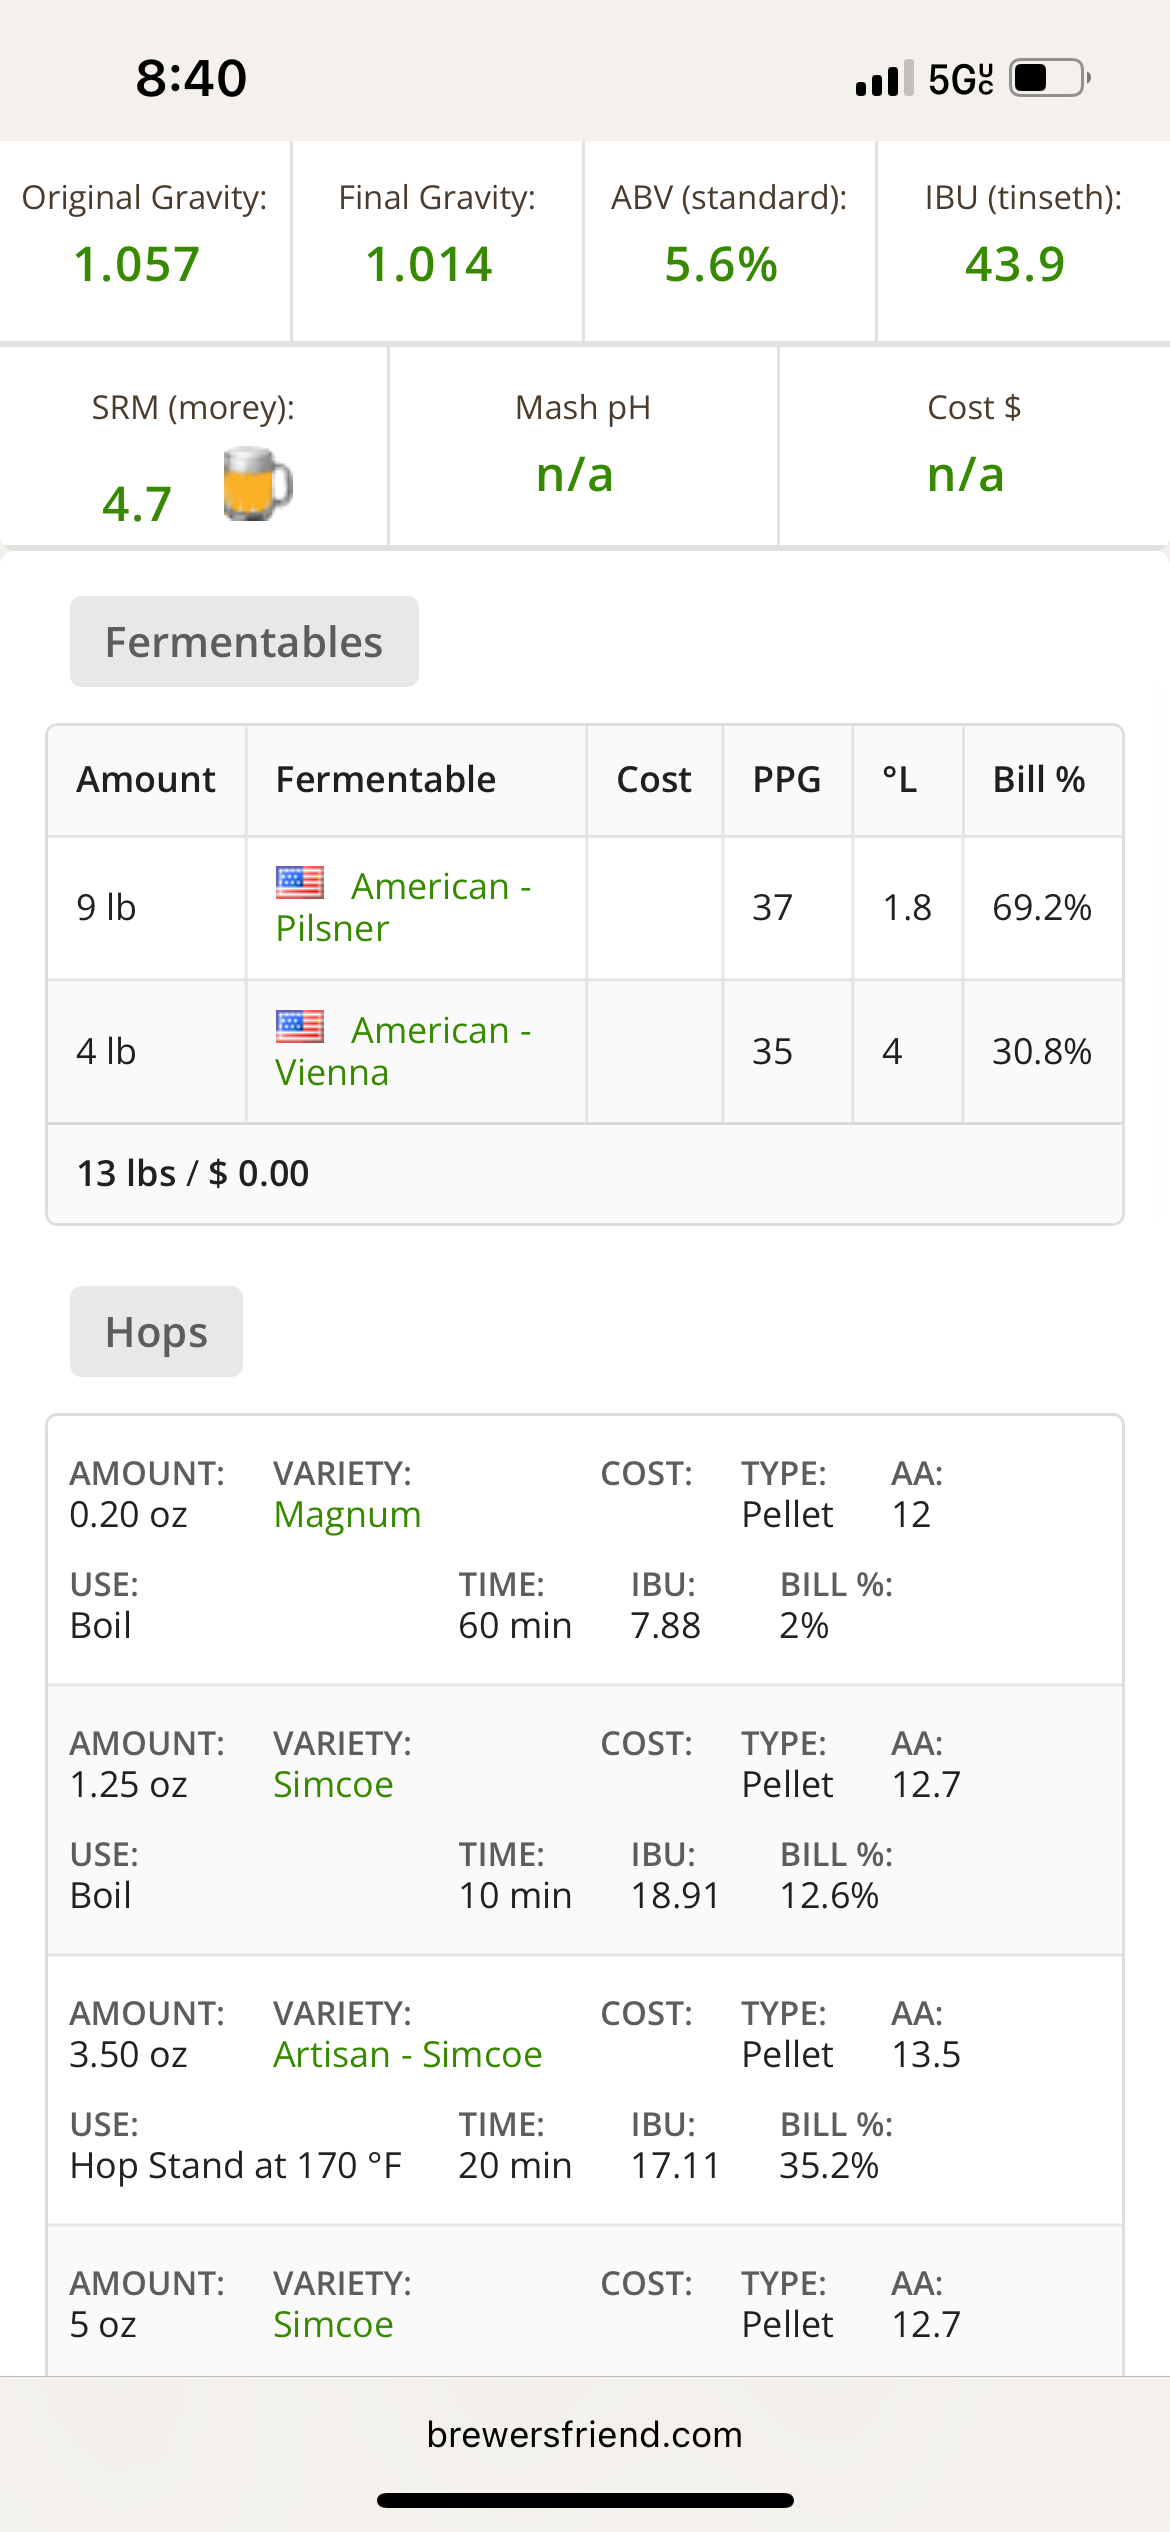The height and width of the screenshot is (2532, 1170).
Task: Open the Magnum hop variety link
Action: point(347,1515)
